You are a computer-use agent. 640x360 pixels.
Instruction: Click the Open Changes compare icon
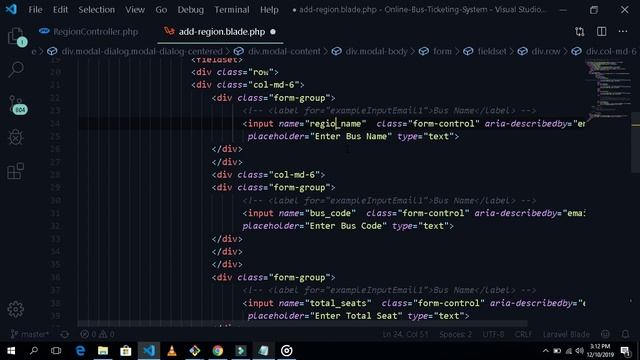pos(580,32)
